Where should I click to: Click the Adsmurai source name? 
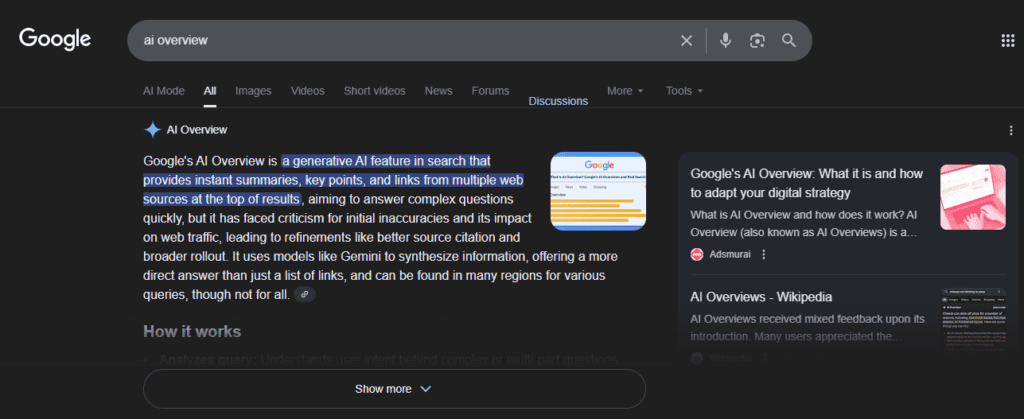pos(731,255)
